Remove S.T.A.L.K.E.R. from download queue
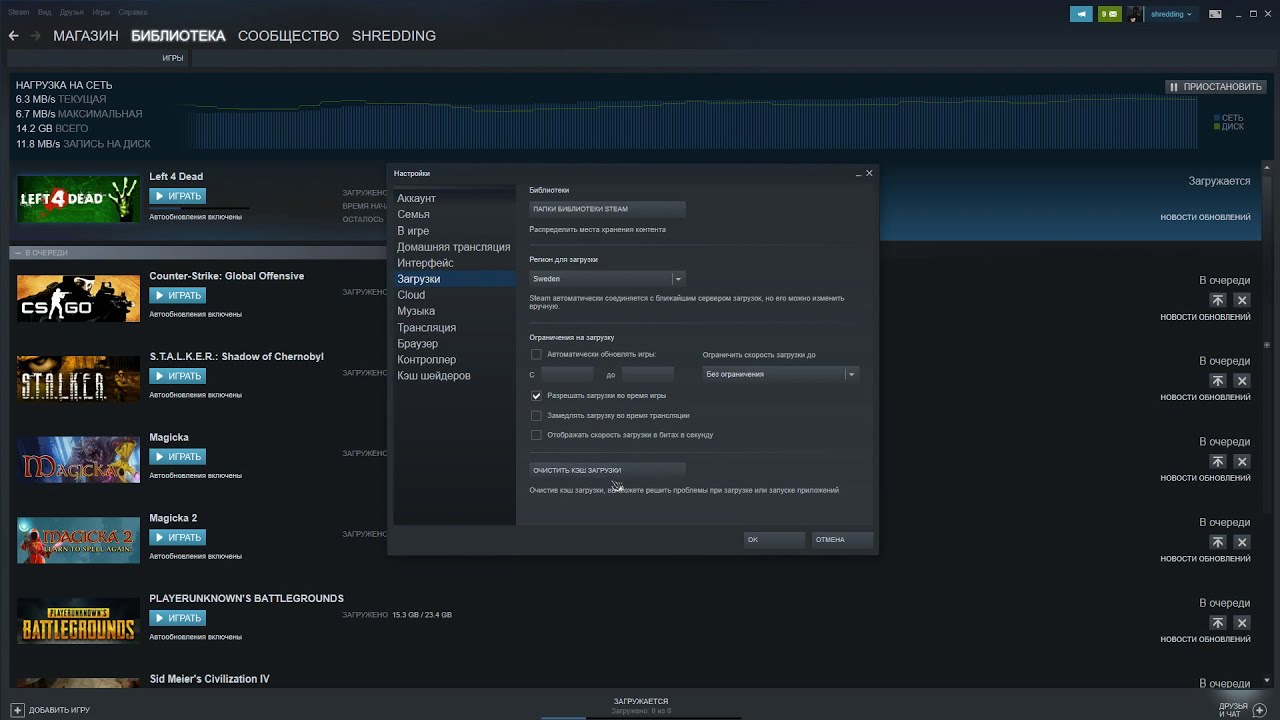 1242,381
